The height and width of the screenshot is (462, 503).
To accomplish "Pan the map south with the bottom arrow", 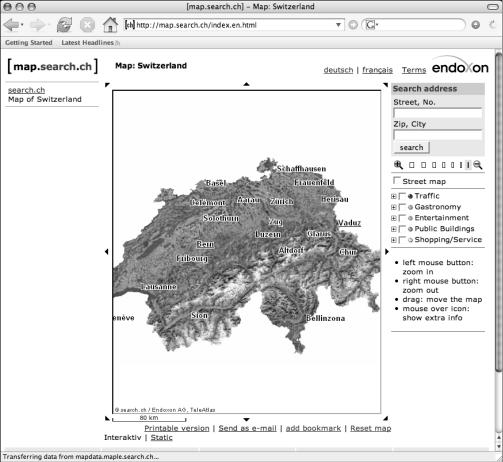I will tap(246, 419).
